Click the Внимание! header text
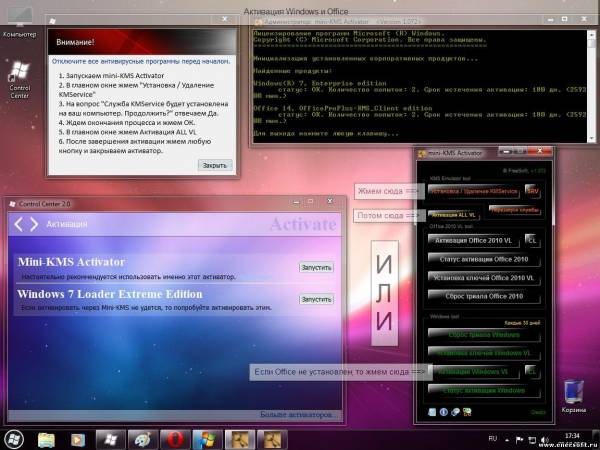The height and width of the screenshot is (450, 600). coord(75,42)
